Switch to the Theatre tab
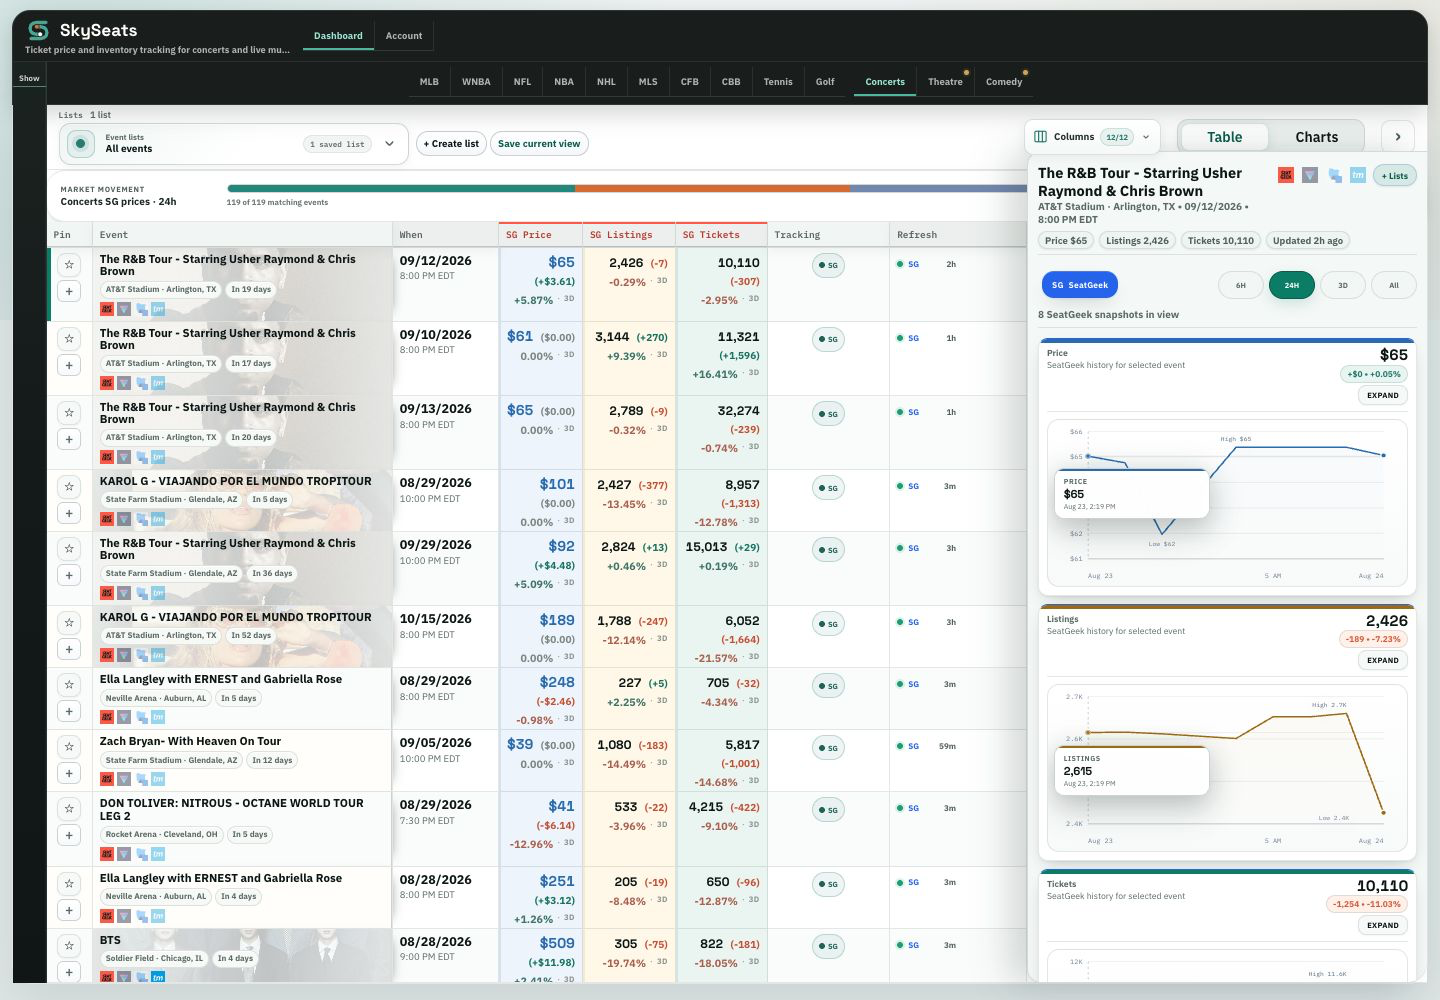This screenshot has height=1000, width=1440. pos(945,82)
